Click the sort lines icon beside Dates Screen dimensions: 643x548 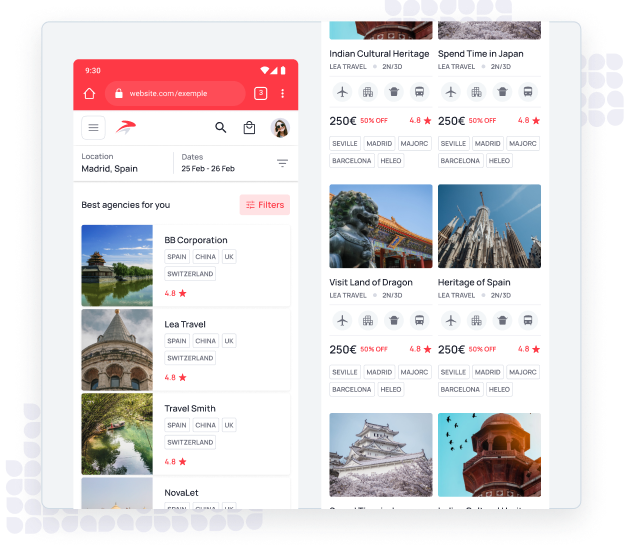(282, 163)
